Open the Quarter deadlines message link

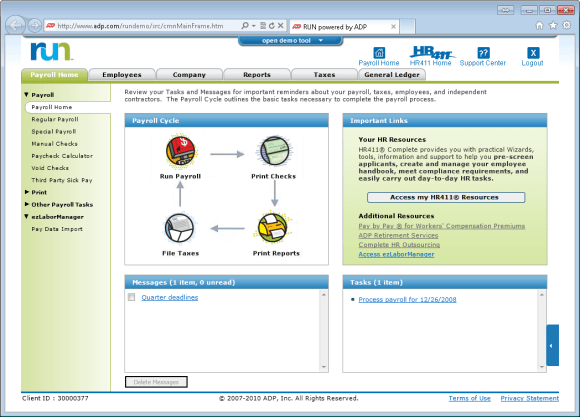[170, 297]
